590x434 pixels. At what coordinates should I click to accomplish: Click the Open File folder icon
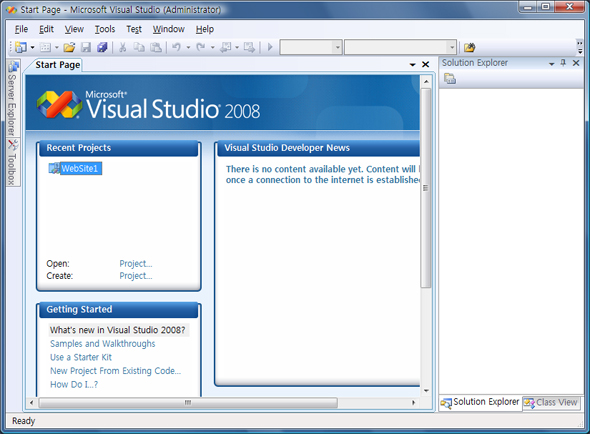(x=69, y=47)
